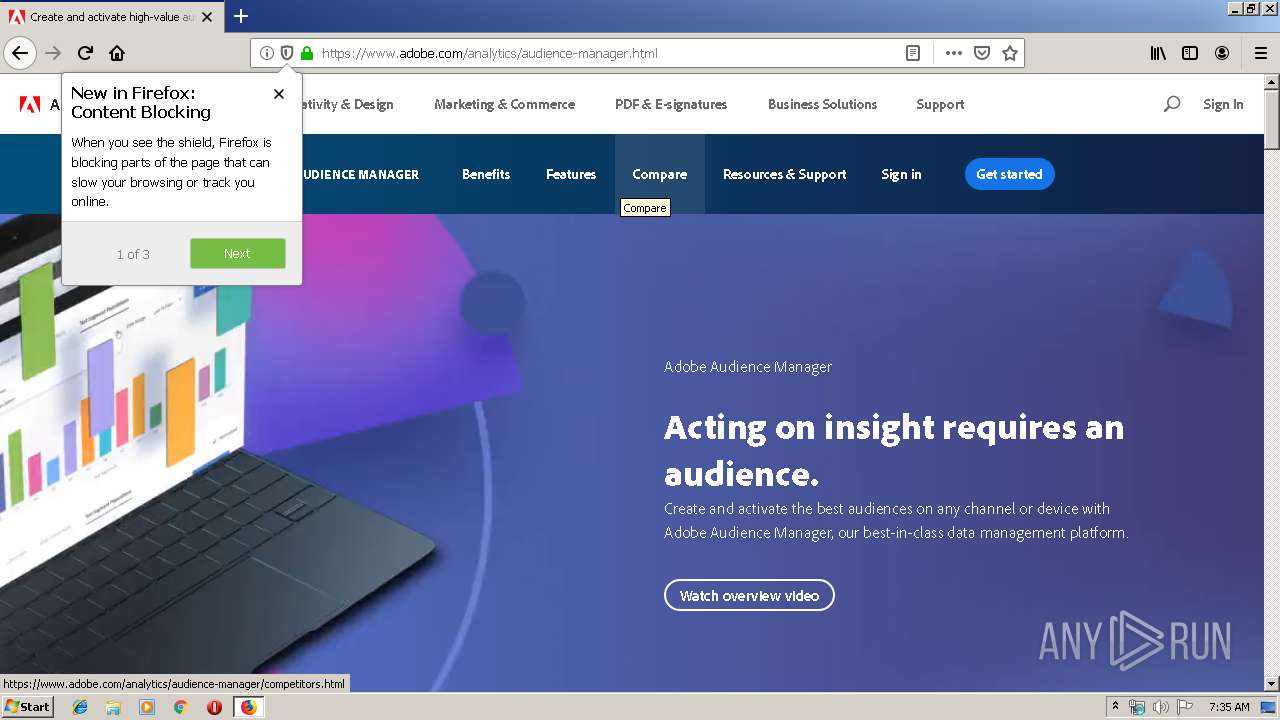Click the forward navigation arrow

tap(53, 53)
